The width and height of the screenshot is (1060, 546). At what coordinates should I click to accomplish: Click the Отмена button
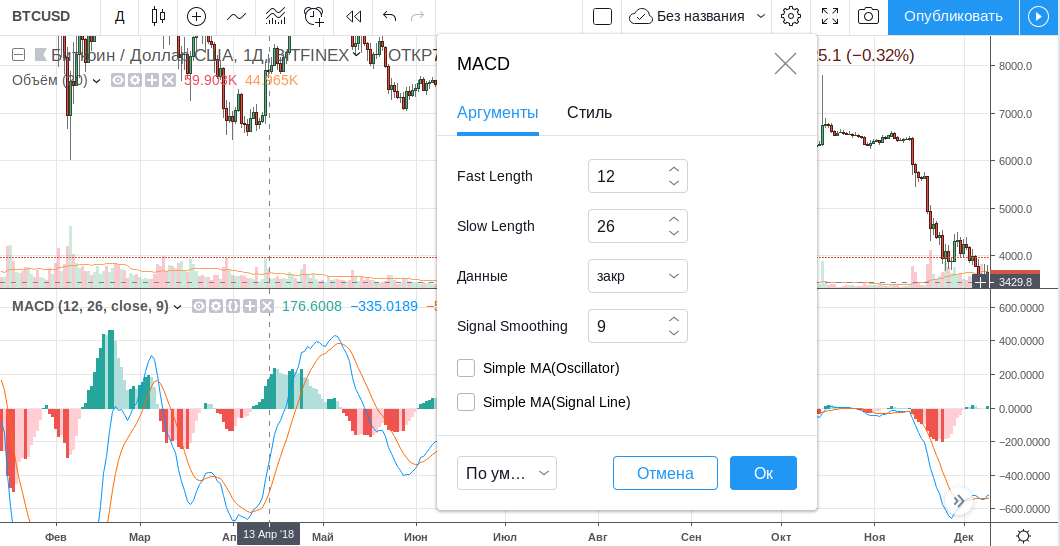pos(665,473)
